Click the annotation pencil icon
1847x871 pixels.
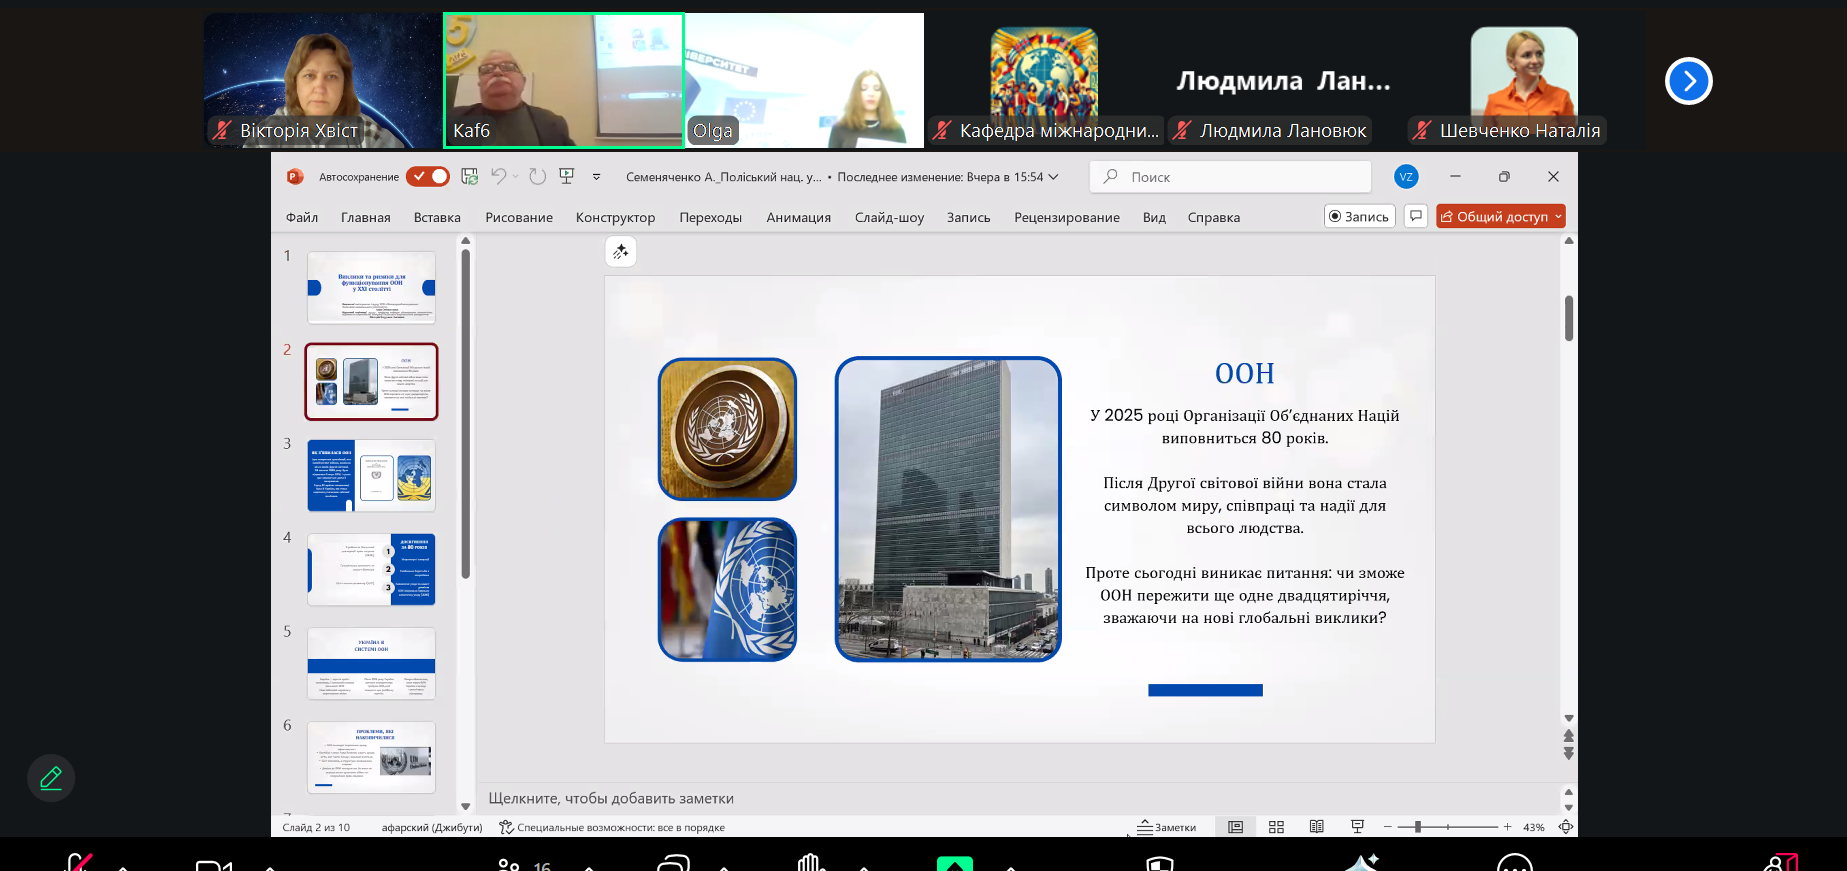coord(51,778)
